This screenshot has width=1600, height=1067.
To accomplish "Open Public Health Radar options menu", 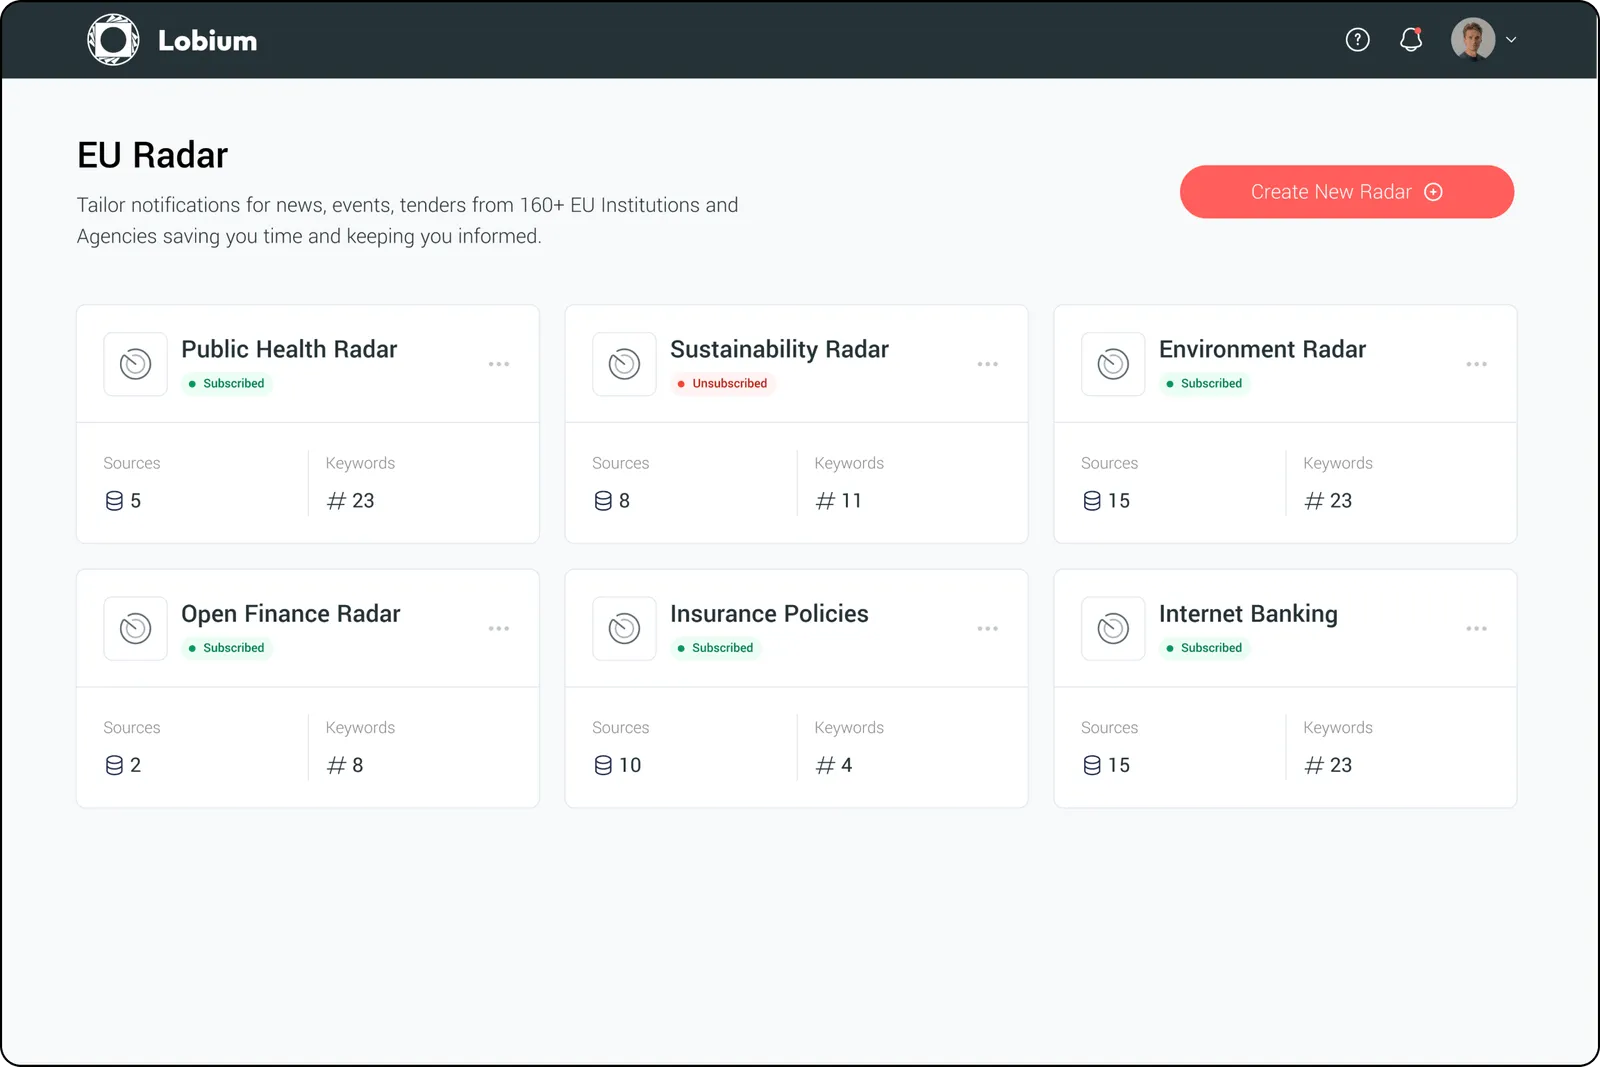I will [x=499, y=364].
